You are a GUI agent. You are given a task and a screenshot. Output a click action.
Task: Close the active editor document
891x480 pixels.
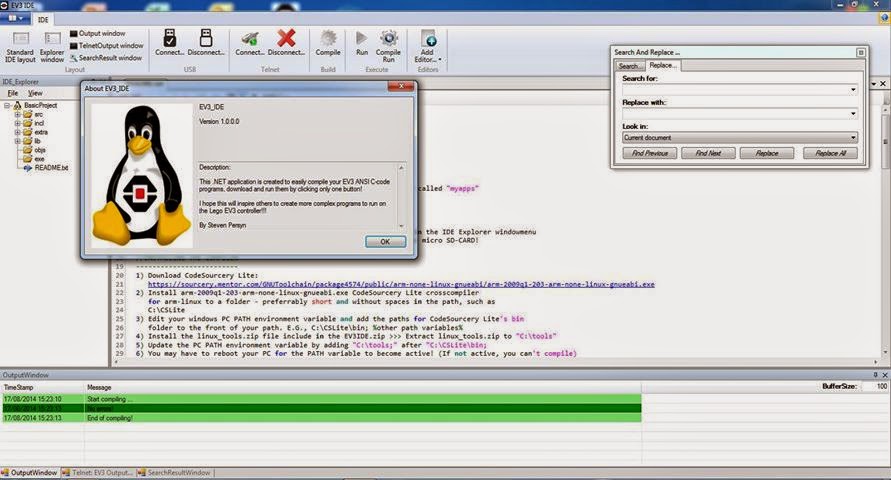[x=883, y=84]
